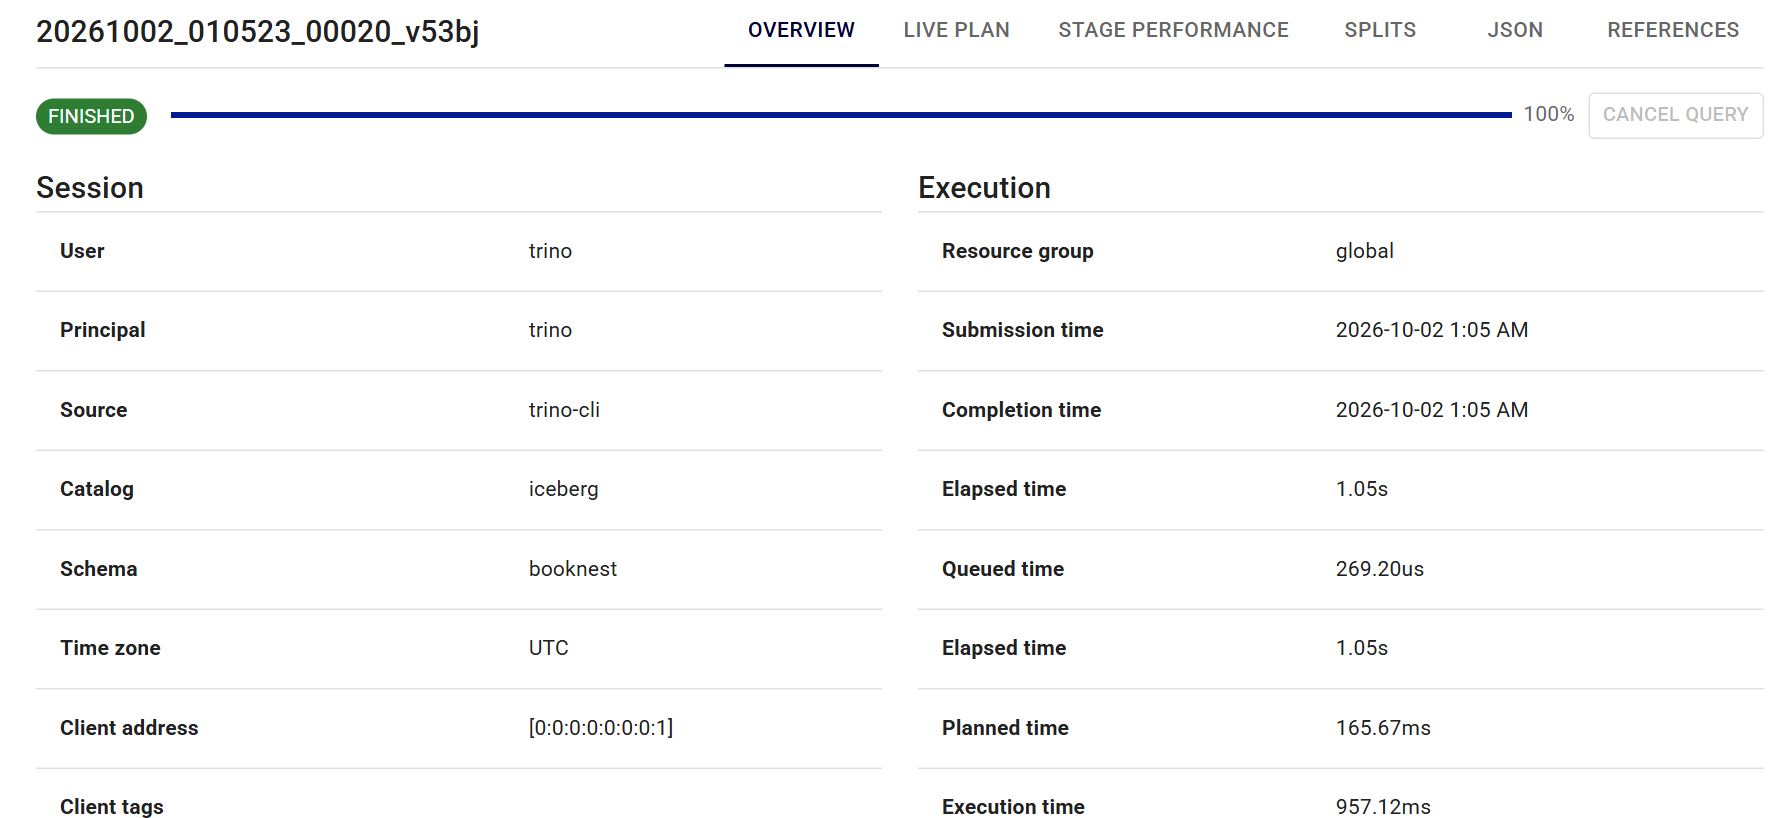Click the Execution section heading
Image resolution: width=1785 pixels, height=818 pixels.
(984, 188)
